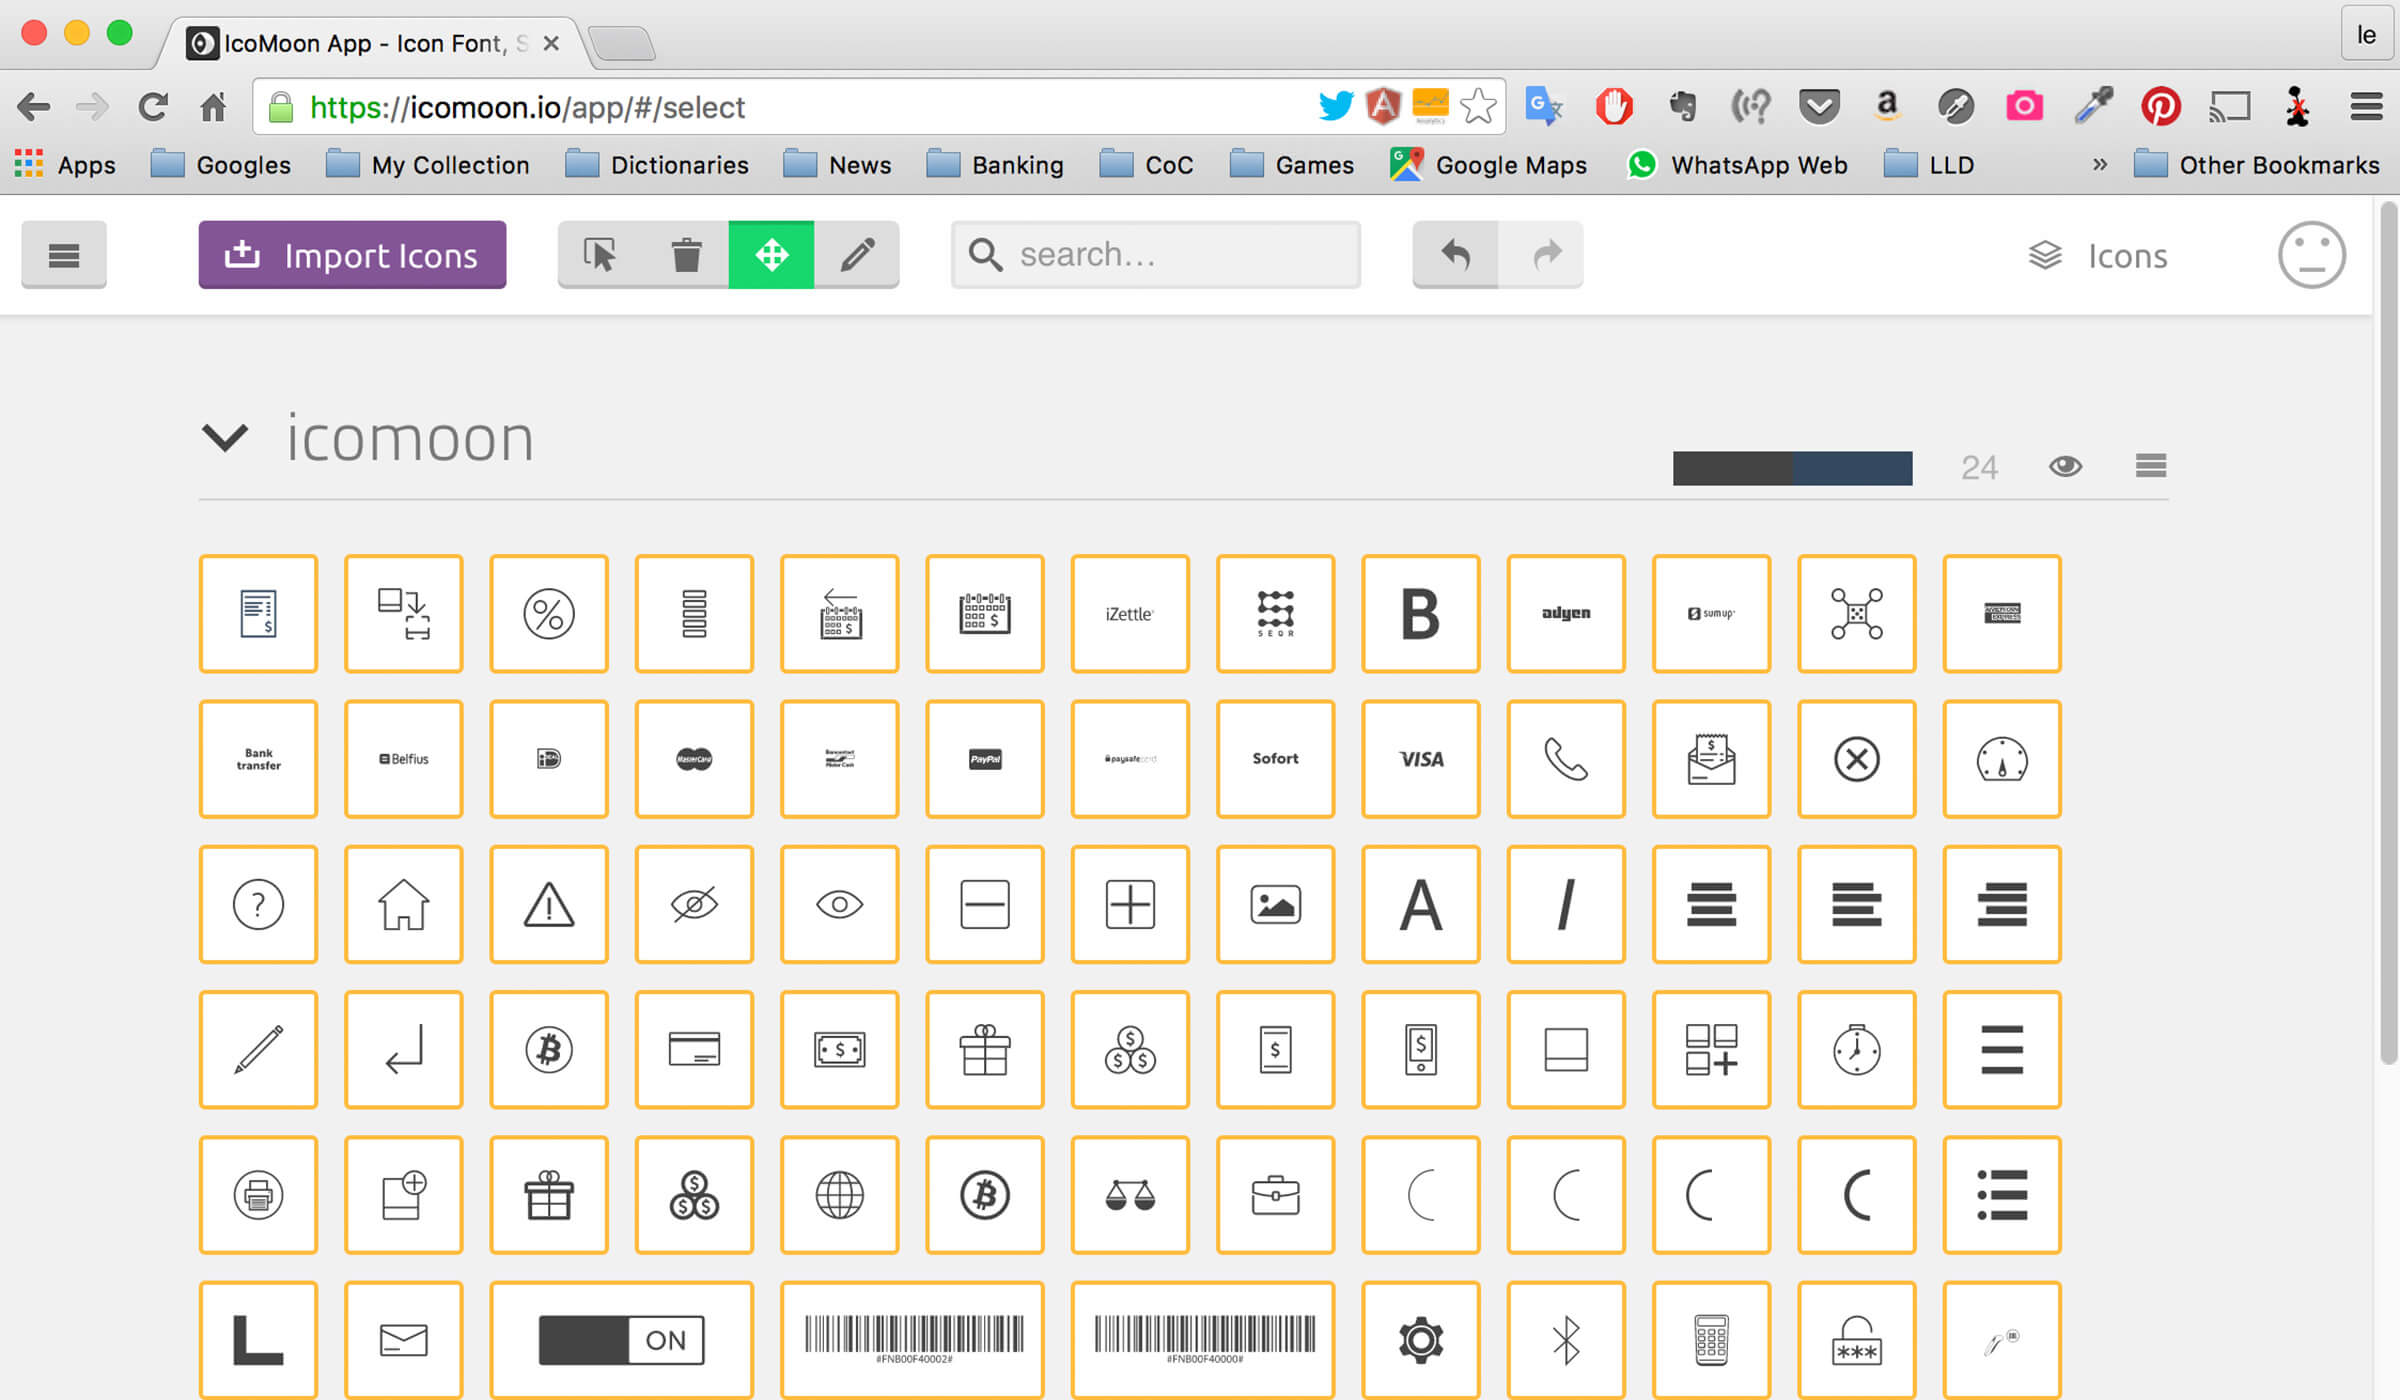Select the picture image icon
Screen dimensions: 2400x1400
tap(1275, 904)
